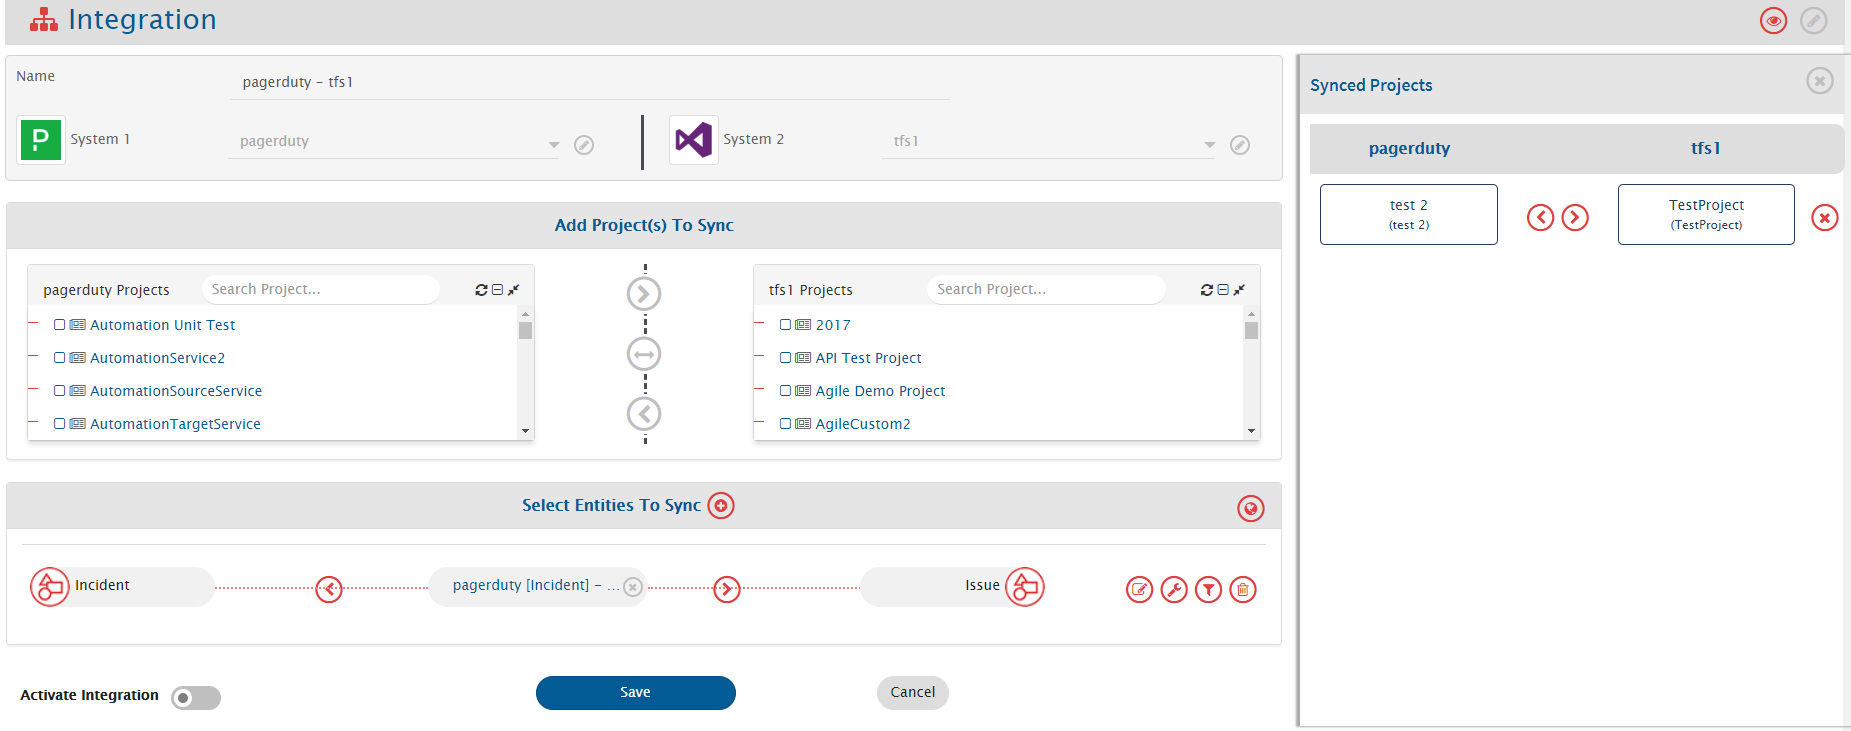Click the bidirectional sync arrow icon
The image size is (1851, 731).
(644, 354)
